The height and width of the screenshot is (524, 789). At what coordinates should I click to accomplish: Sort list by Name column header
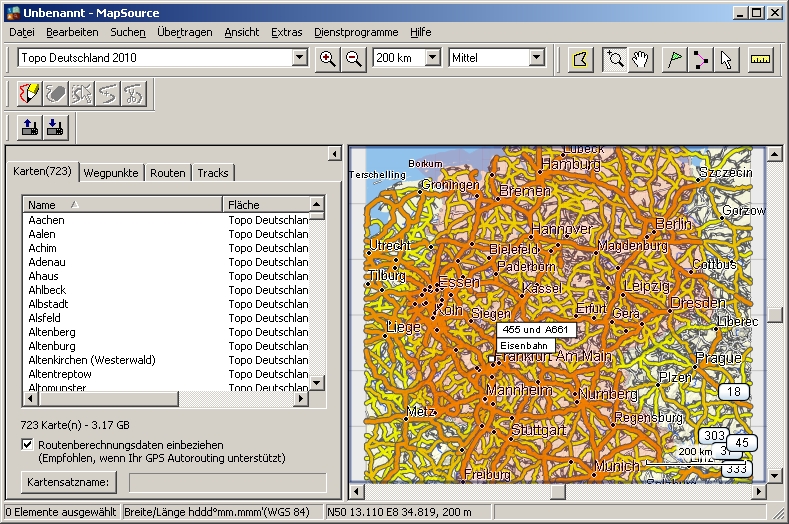122,204
